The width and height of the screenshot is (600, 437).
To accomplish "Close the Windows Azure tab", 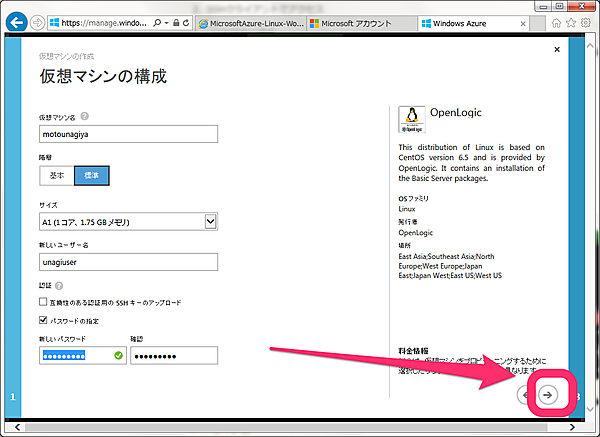I will pos(523,24).
